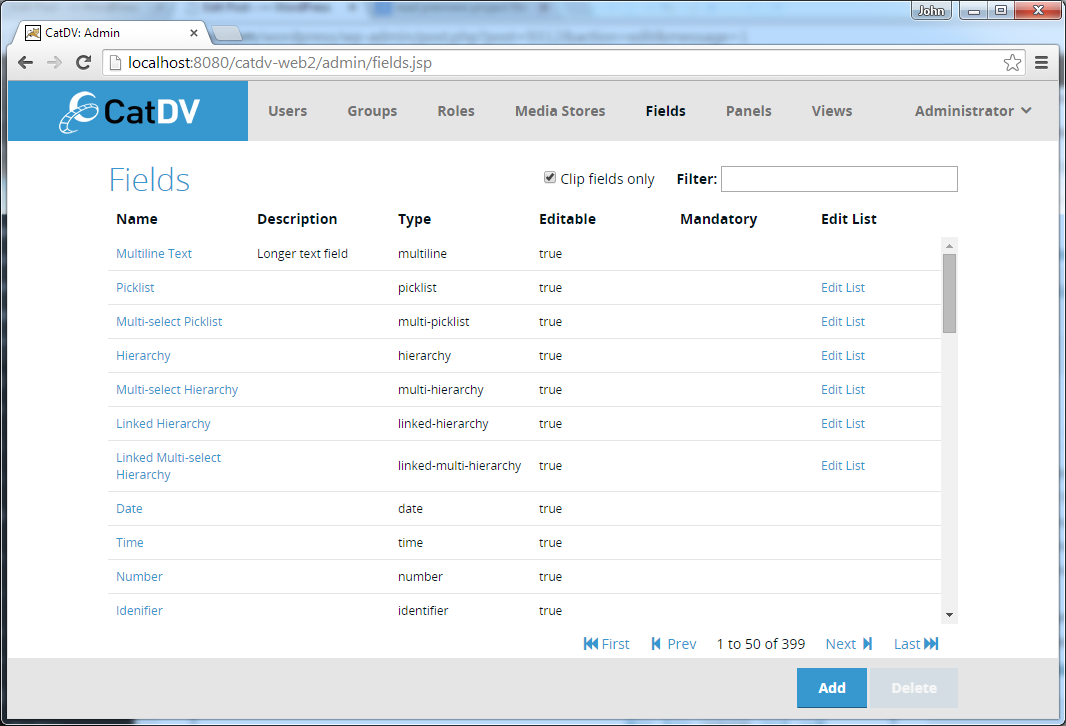Click the scrollbar down arrow
The height and width of the screenshot is (726, 1066).
point(949,615)
